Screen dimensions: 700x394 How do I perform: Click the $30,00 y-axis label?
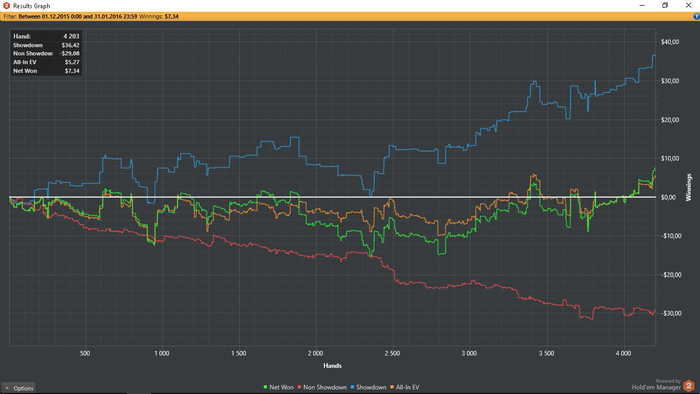(x=670, y=81)
